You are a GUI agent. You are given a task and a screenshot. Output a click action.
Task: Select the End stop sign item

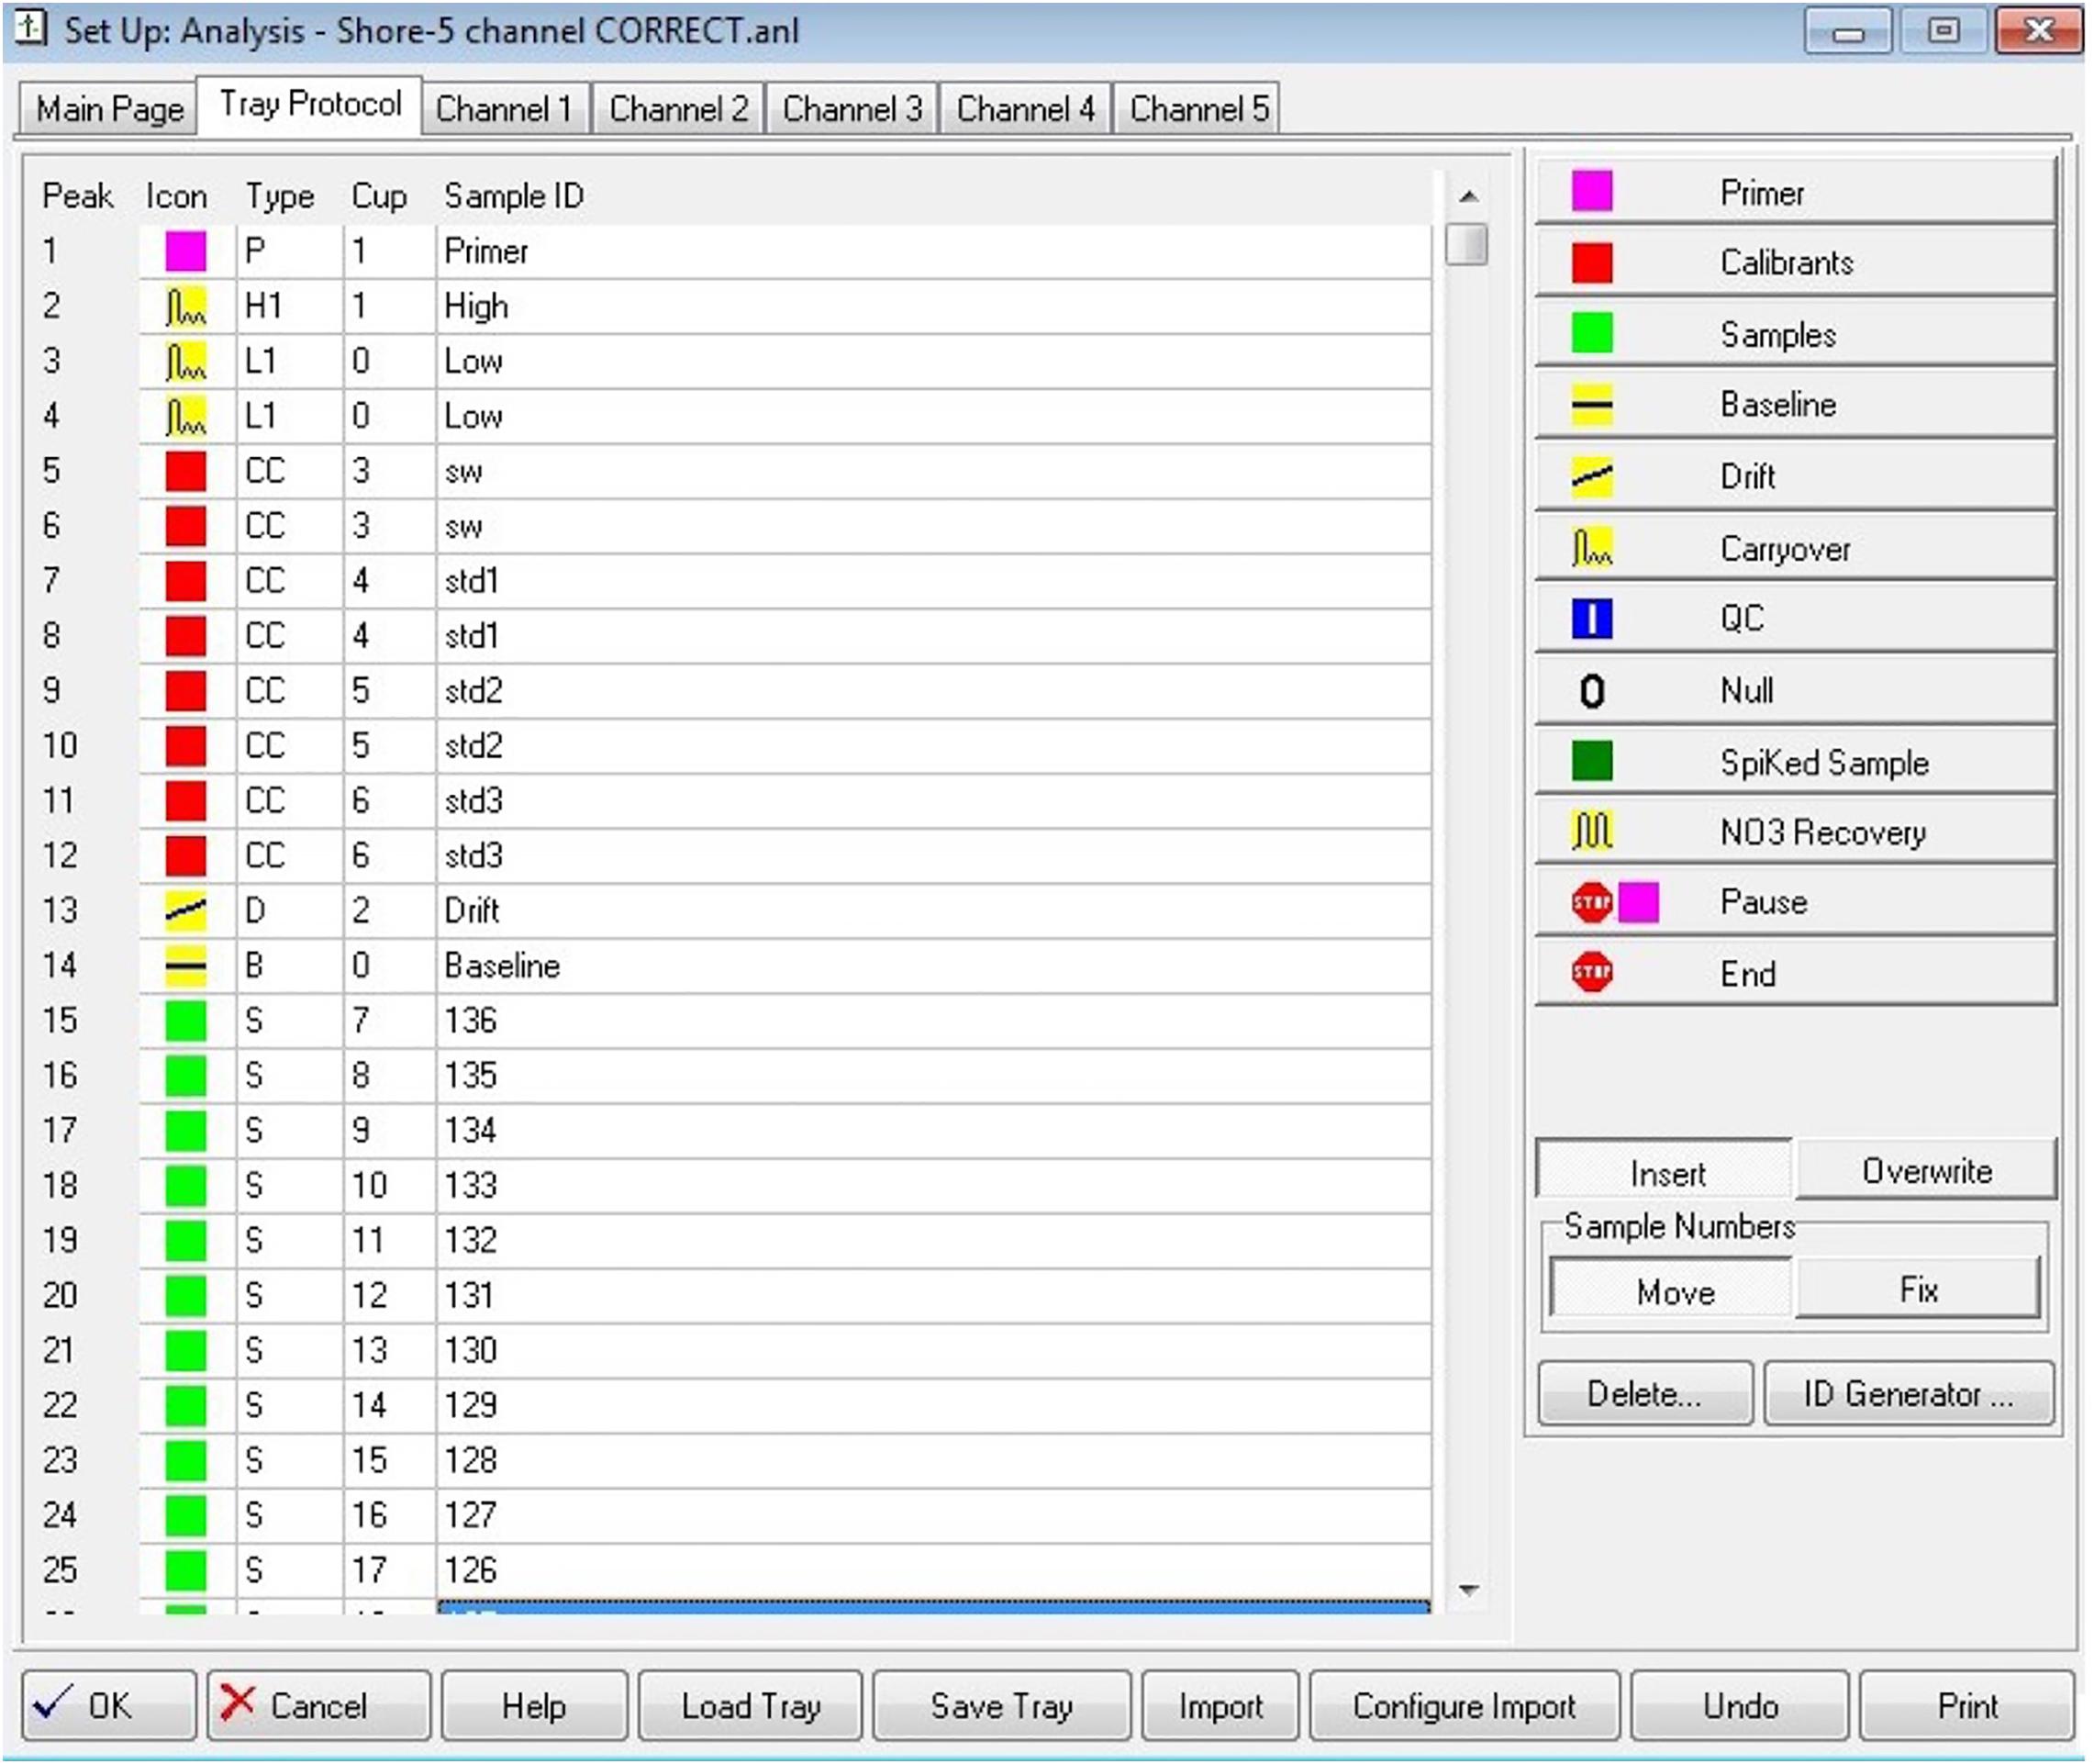pyautogui.click(x=1796, y=973)
